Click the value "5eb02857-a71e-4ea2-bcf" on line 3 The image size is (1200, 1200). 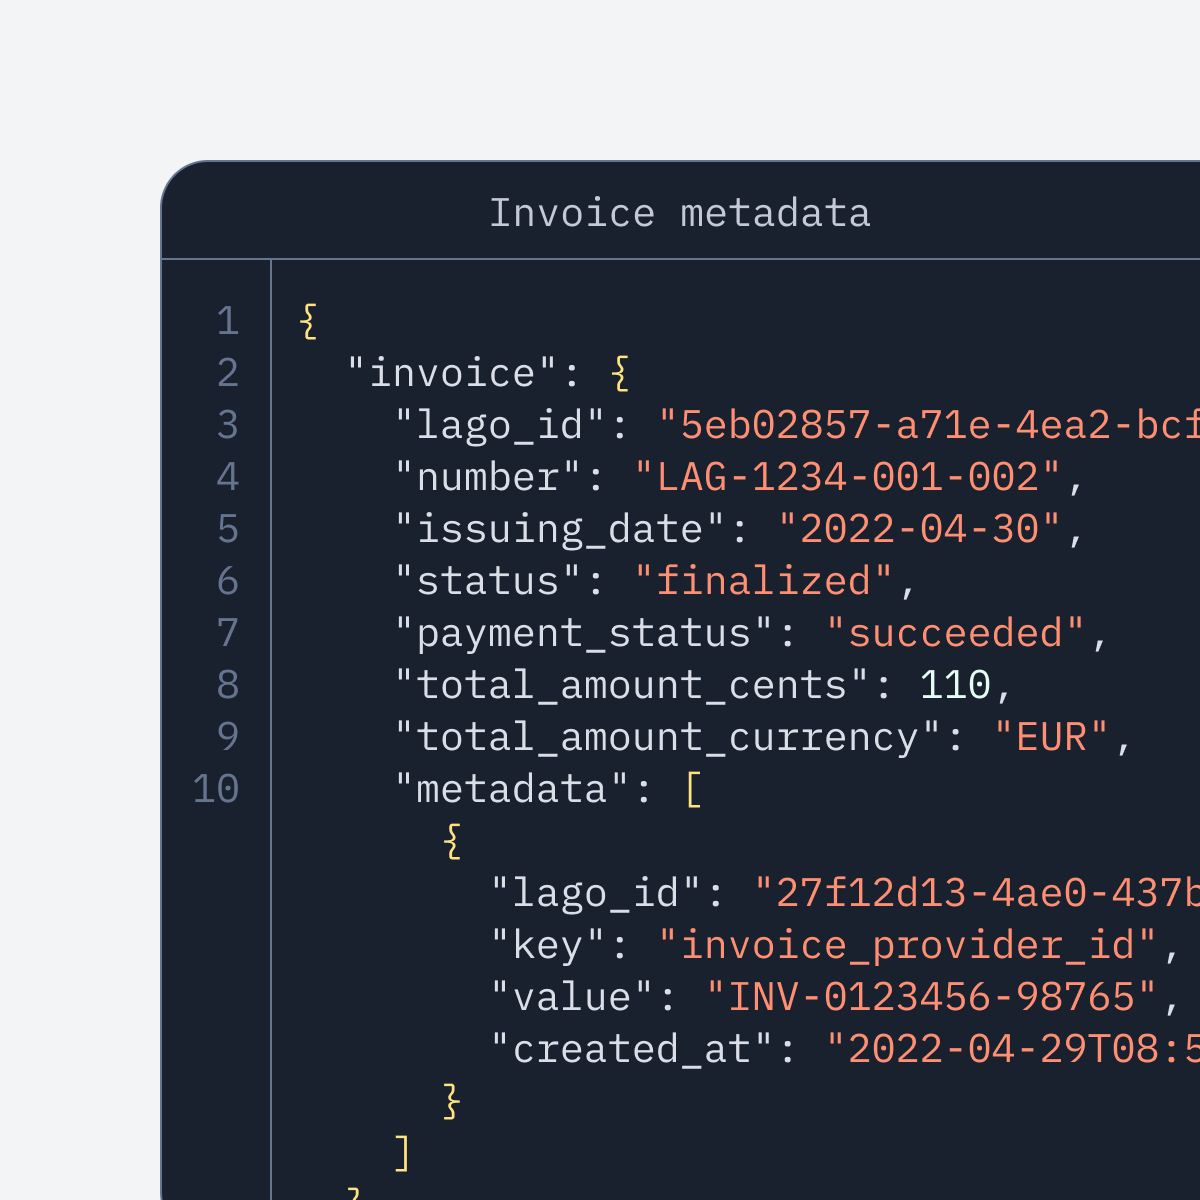pyautogui.click(x=929, y=425)
